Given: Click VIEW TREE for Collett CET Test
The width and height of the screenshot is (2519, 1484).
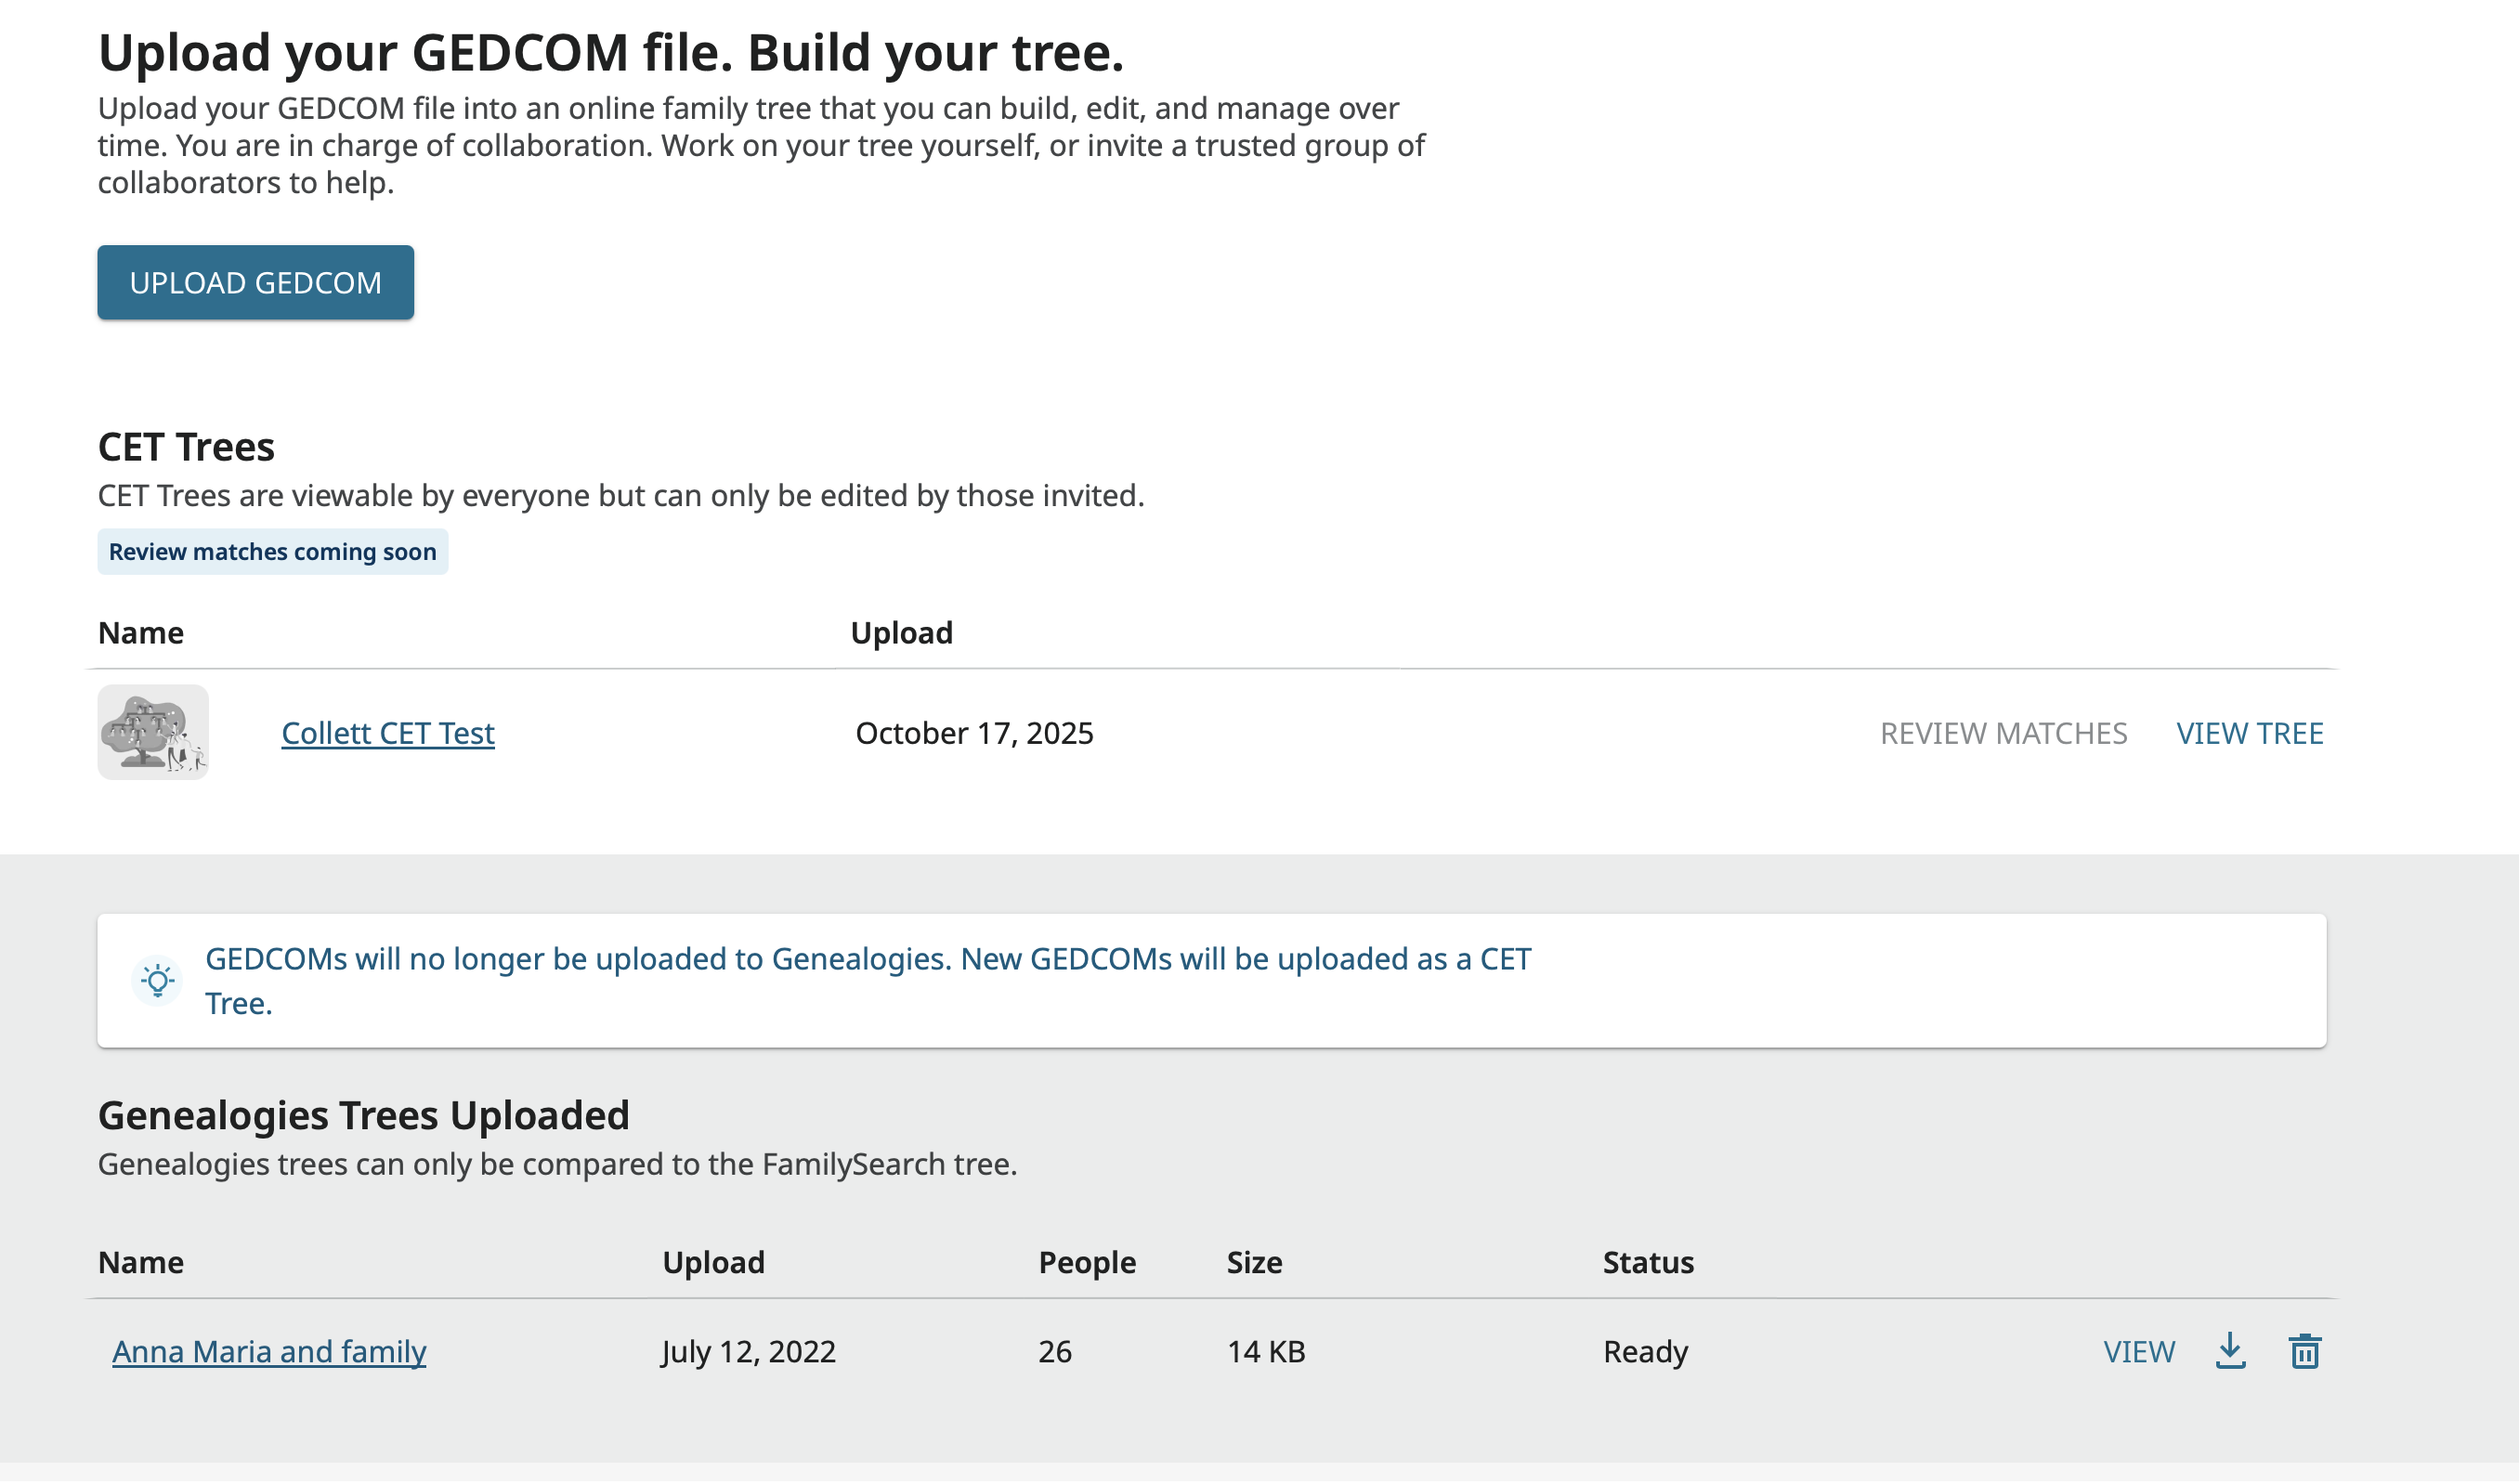Looking at the screenshot, I should click(2249, 733).
